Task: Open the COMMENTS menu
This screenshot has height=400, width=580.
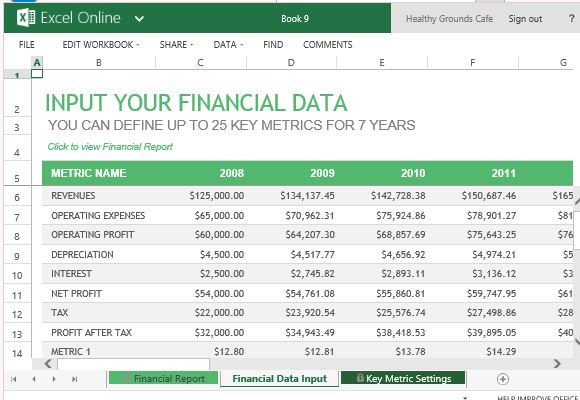Action: [327, 44]
